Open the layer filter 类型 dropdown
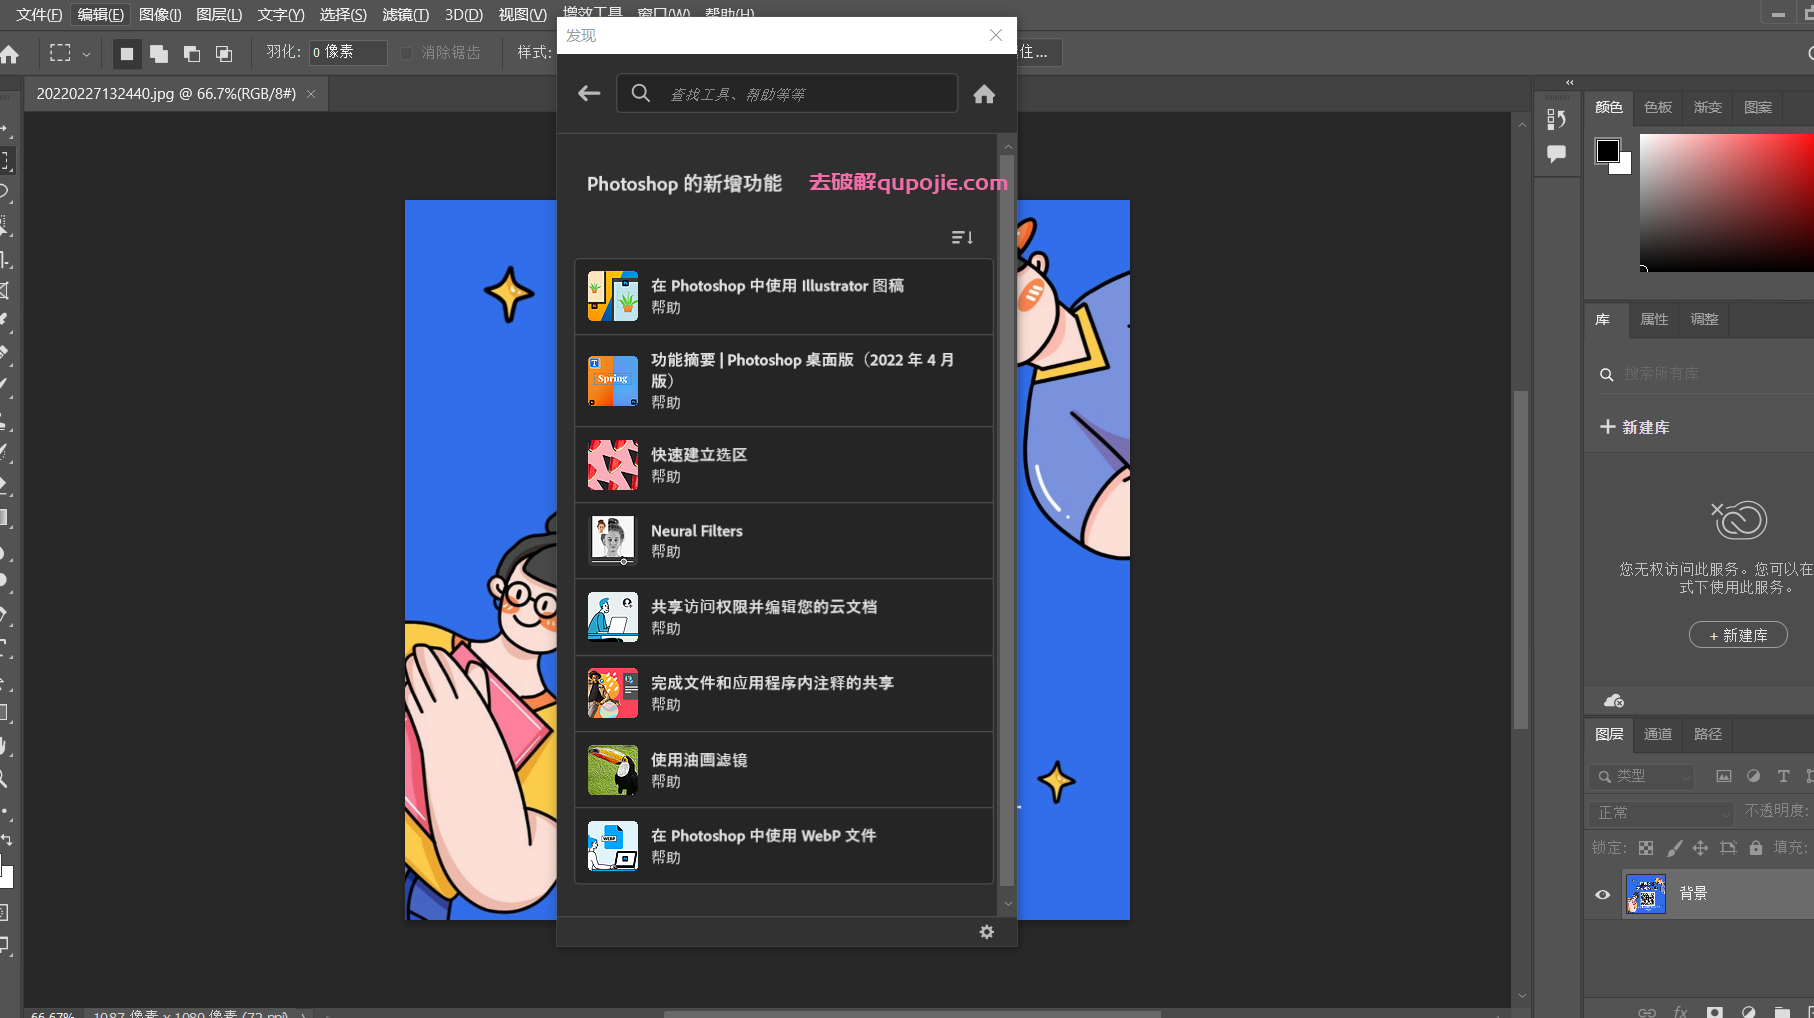The height and width of the screenshot is (1018, 1814). pyautogui.click(x=1641, y=776)
